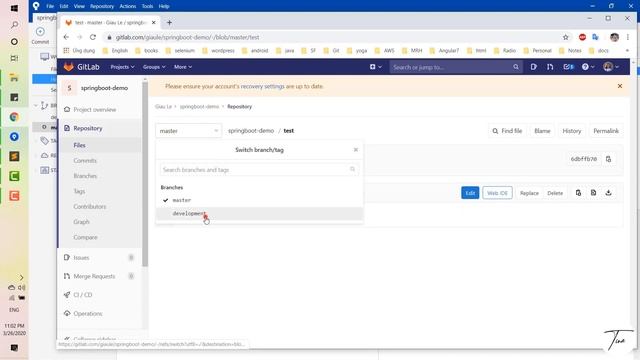Dismiss the recovery settings banner
Viewport: 640px width, 360px height.
click(x=620, y=86)
